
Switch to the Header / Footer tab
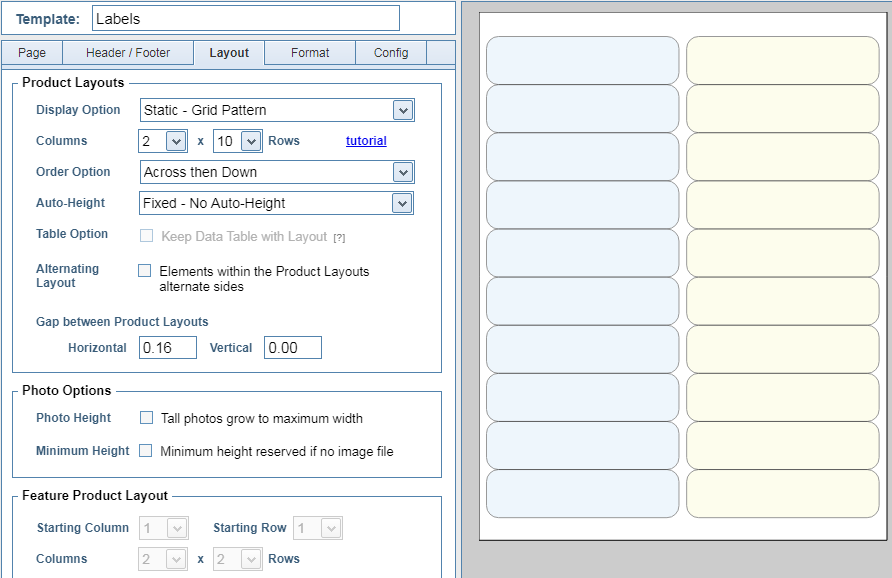128,53
